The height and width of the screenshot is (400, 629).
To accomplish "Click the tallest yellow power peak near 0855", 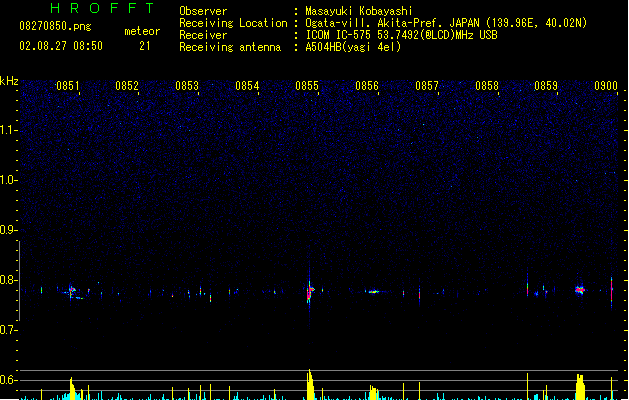I will pos(310,384).
